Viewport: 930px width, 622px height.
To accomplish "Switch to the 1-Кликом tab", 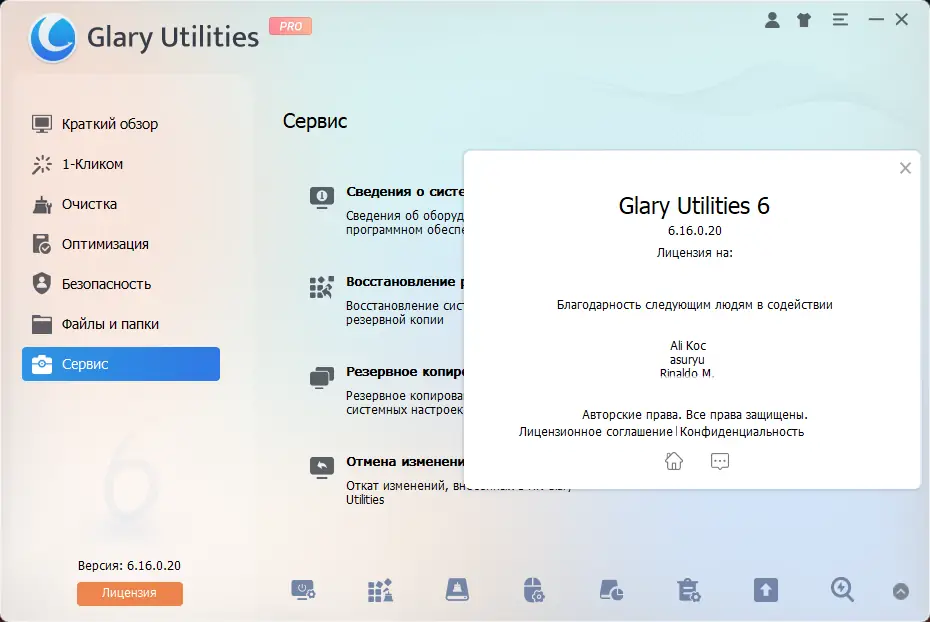I will (121, 164).
